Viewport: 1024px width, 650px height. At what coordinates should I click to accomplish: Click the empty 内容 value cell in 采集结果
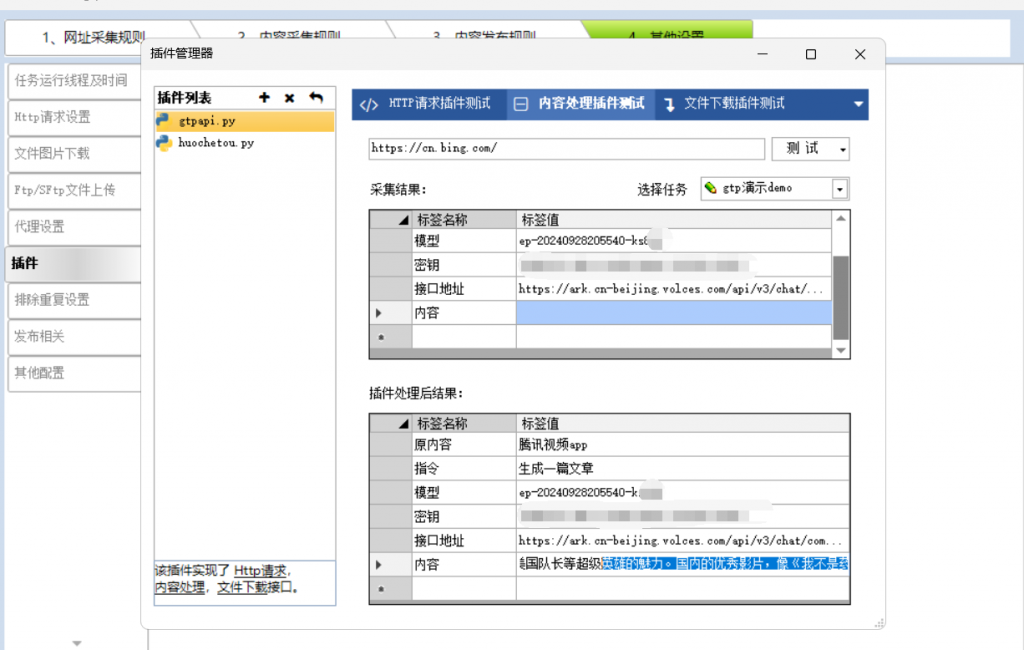(x=673, y=313)
